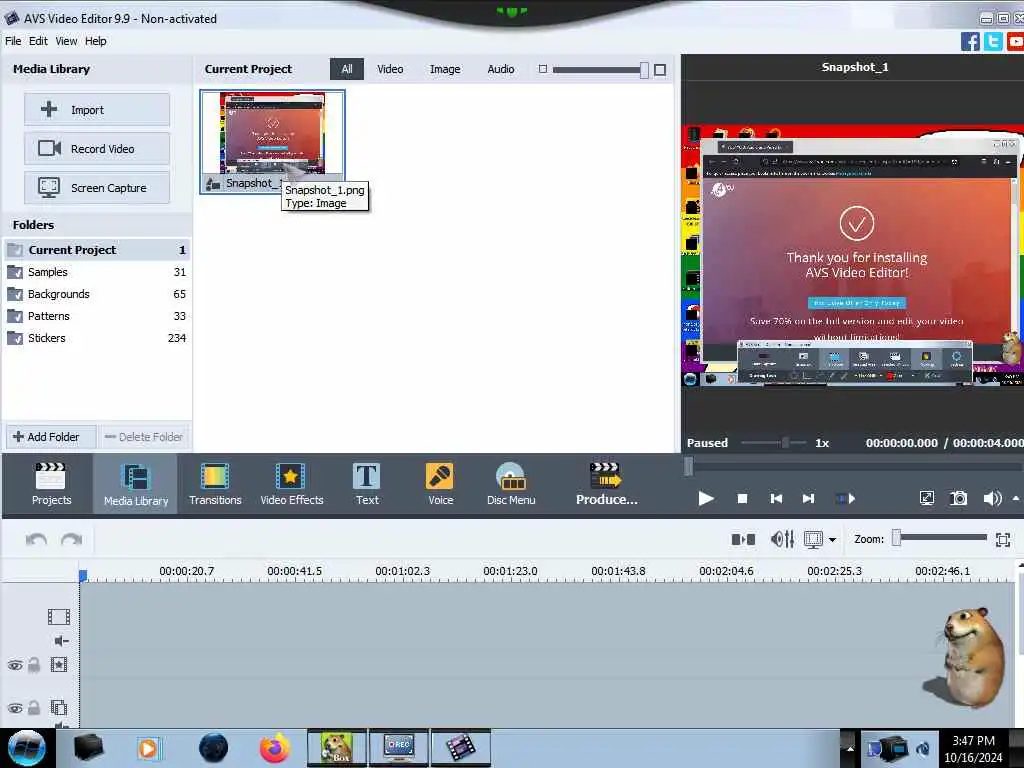The image size is (1024, 768).
Task: Jump to the previous frame
Action: click(x=776, y=499)
